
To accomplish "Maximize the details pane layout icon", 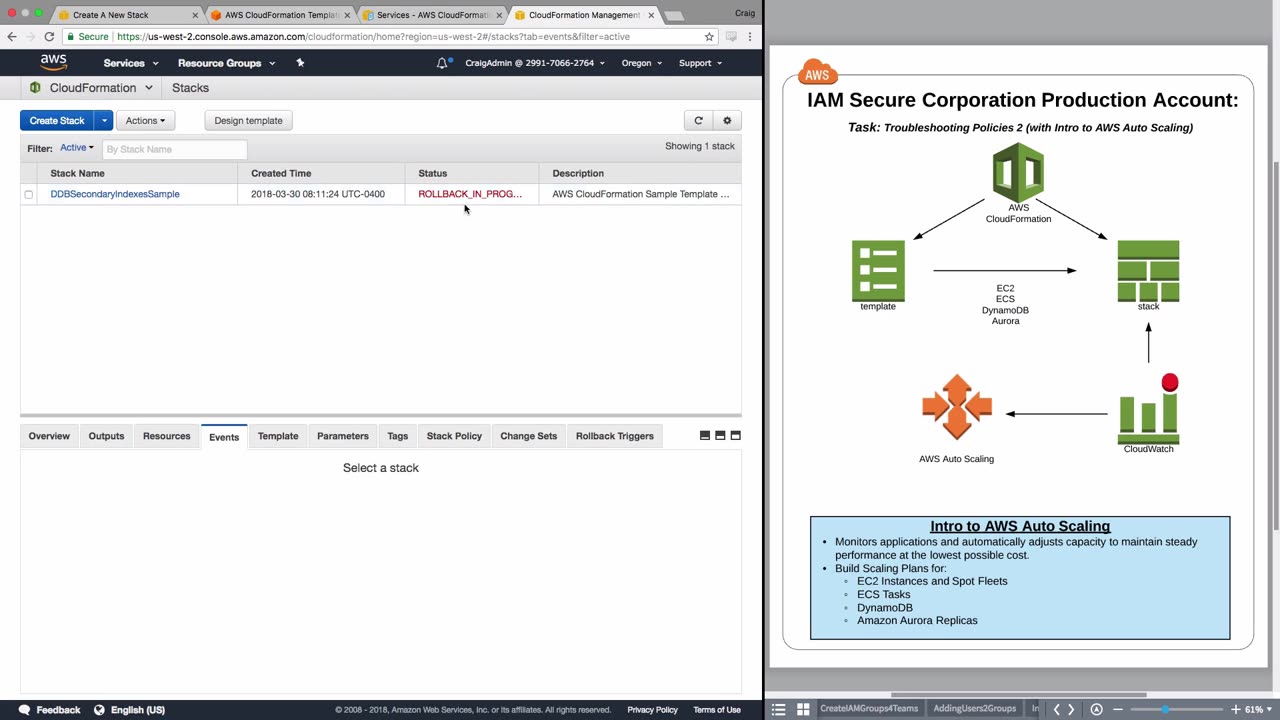I will [736, 436].
